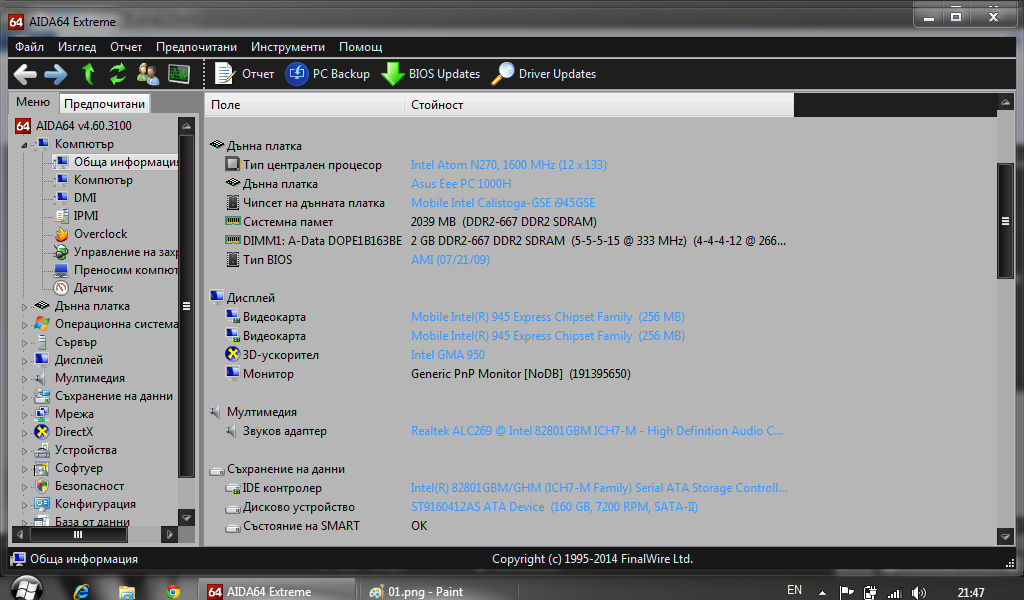Open the Отчет menu in menu bar
The width and height of the screenshot is (1024, 600).
click(126, 47)
